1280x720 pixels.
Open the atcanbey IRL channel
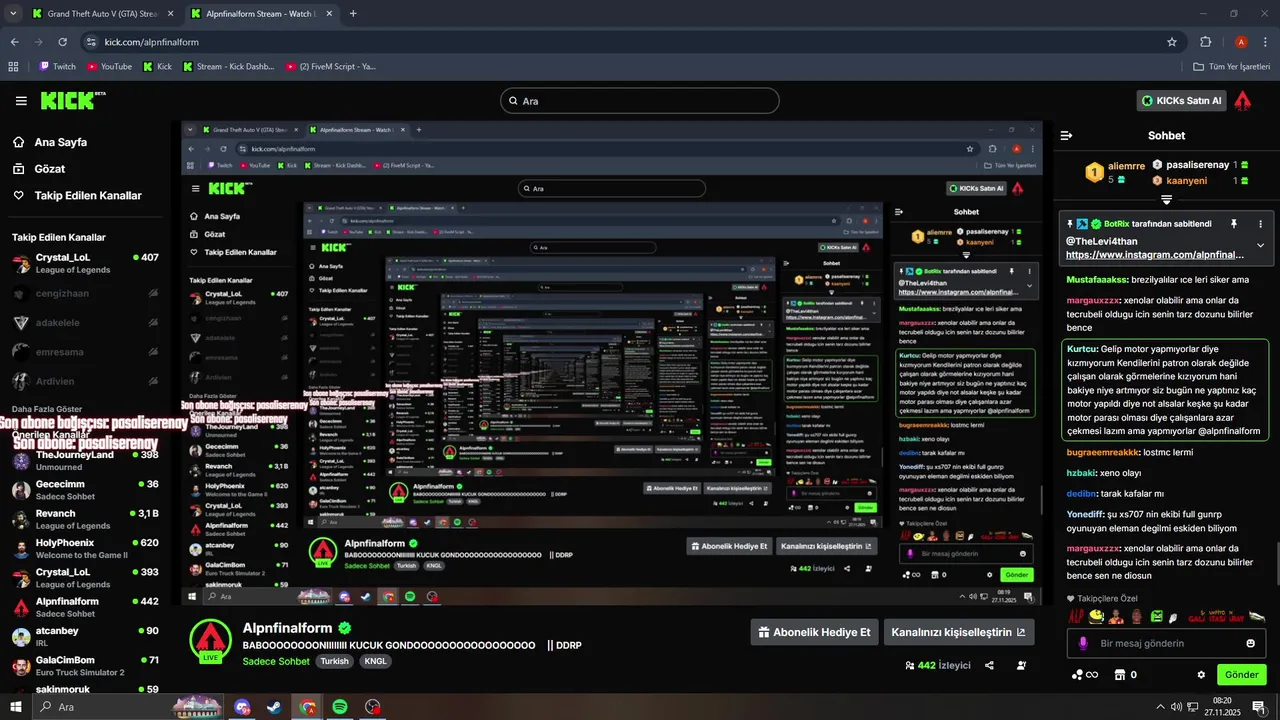(x=85, y=637)
